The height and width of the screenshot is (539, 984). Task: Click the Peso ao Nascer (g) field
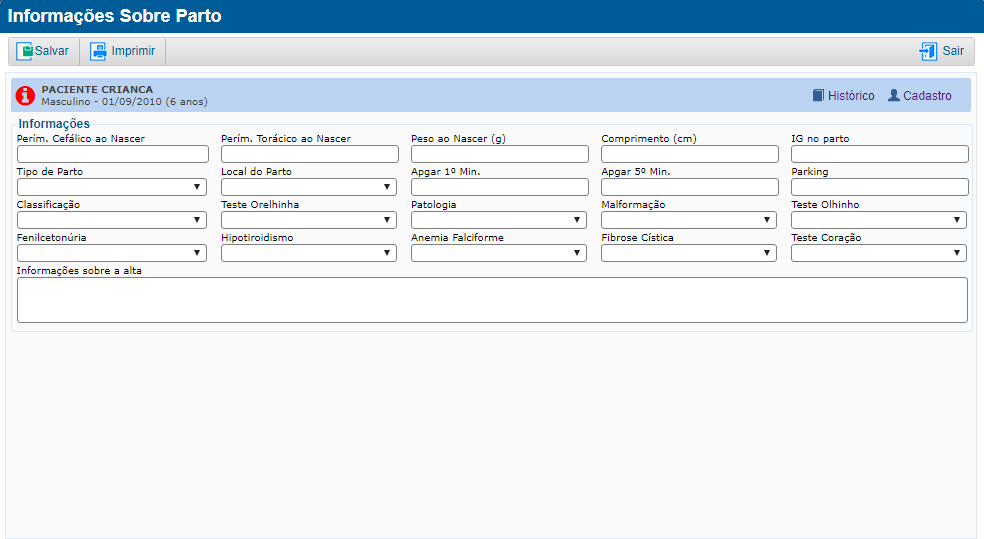coord(500,154)
